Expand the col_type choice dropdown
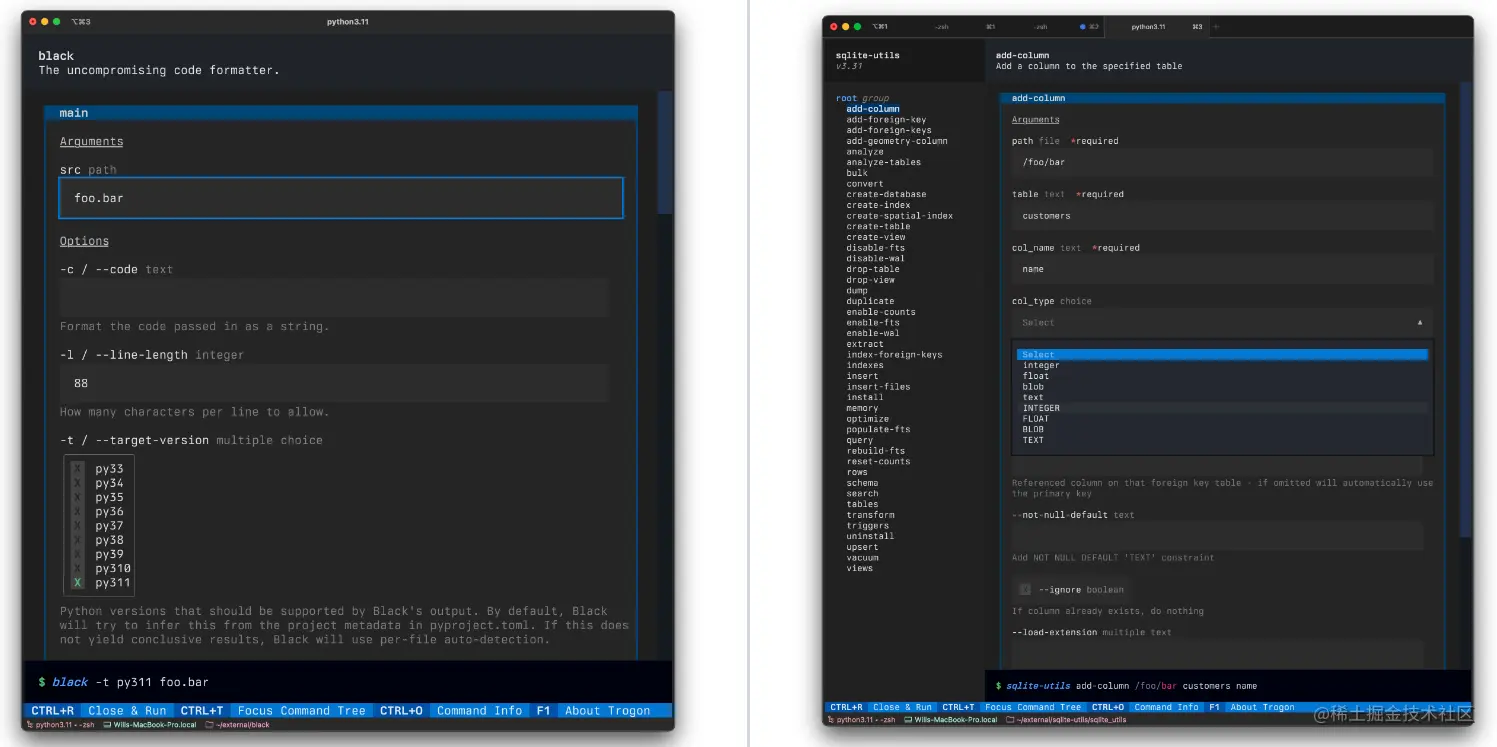This screenshot has height=747, width=1497. coord(1222,322)
